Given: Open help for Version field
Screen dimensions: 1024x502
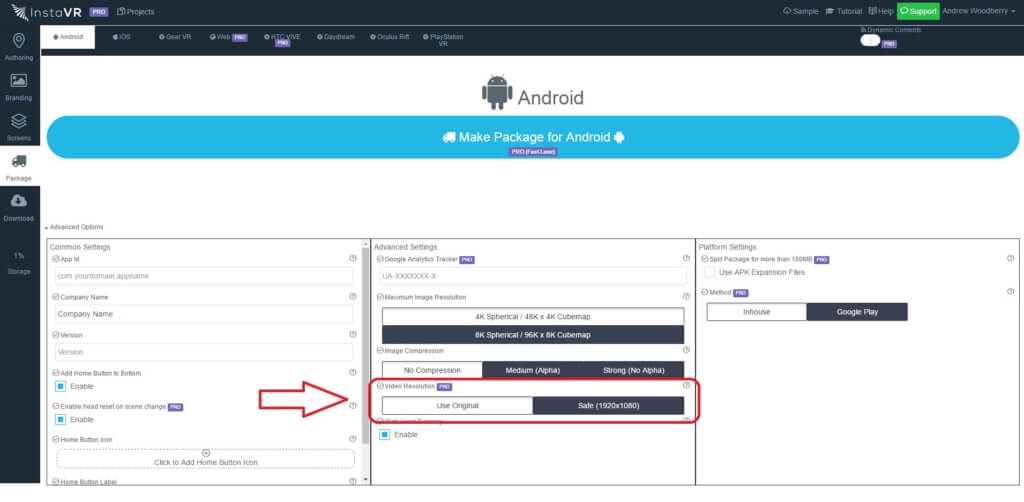Looking at the screenshot, I should click(x=353, y=334).
